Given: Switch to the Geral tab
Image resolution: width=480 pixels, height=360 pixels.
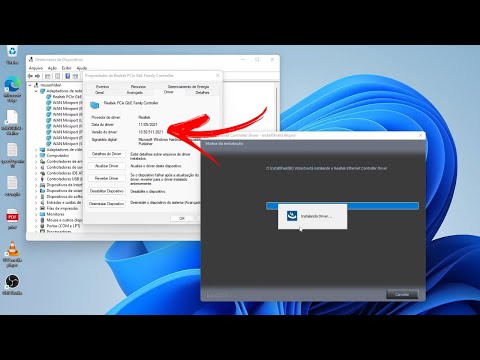Looking at the screenshot, I should [100, 93].
